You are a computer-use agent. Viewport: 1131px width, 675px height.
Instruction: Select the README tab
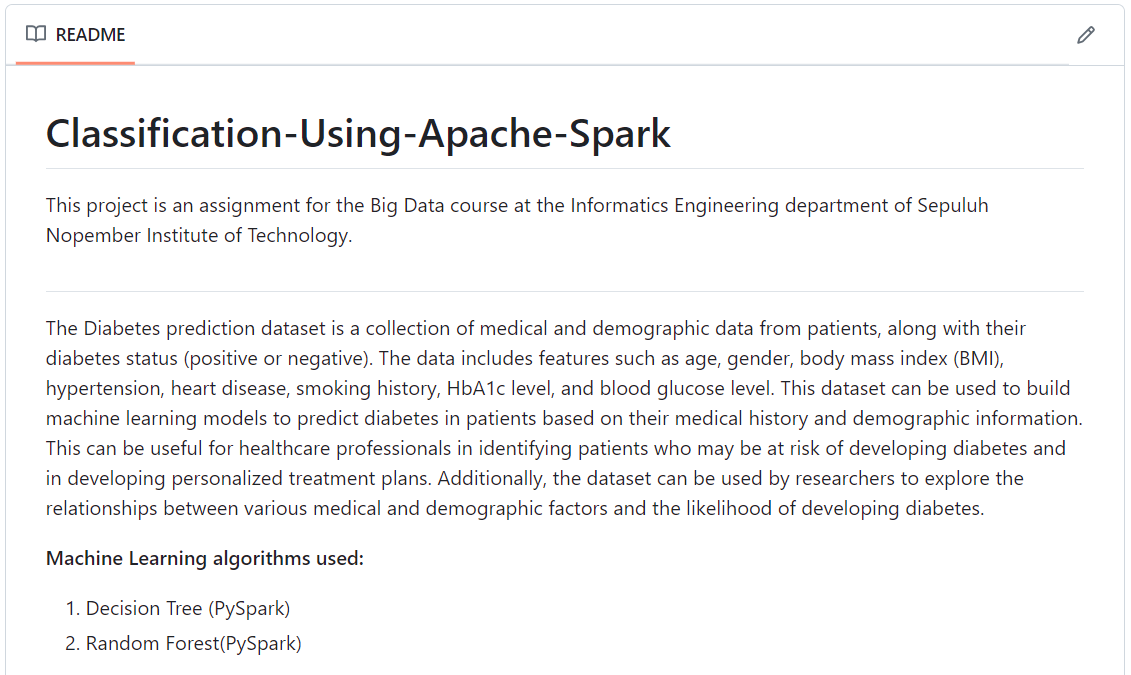(76, 35)
